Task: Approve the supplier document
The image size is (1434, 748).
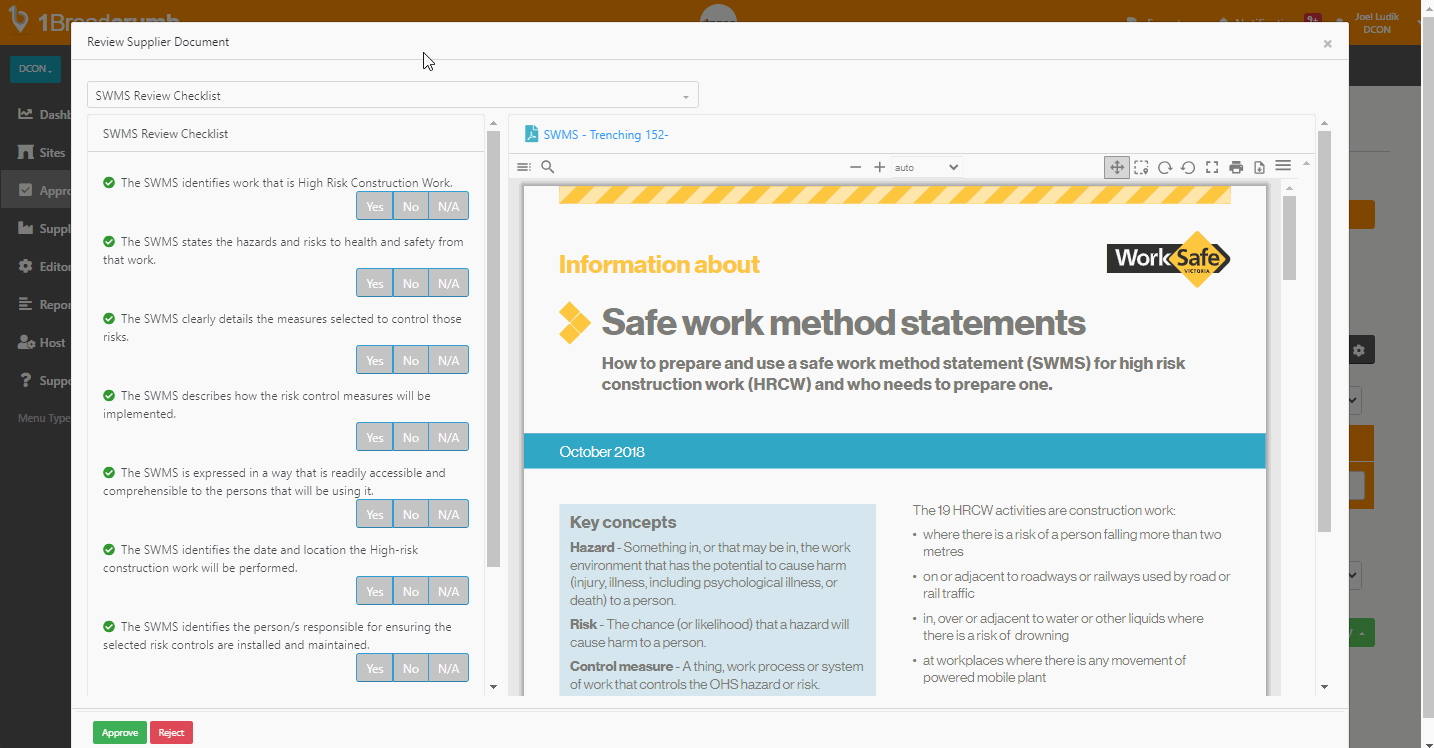Action: pyautogui.click(x=120, y=733)
